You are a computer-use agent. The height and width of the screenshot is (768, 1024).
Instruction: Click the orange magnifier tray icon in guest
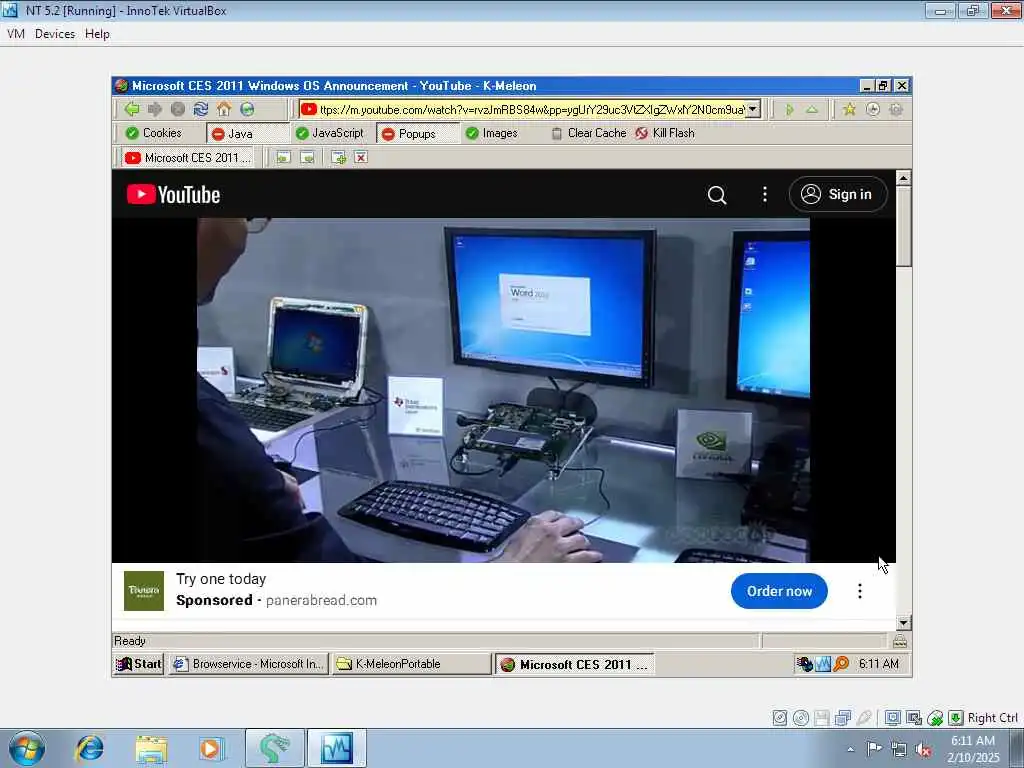point(841,664)
